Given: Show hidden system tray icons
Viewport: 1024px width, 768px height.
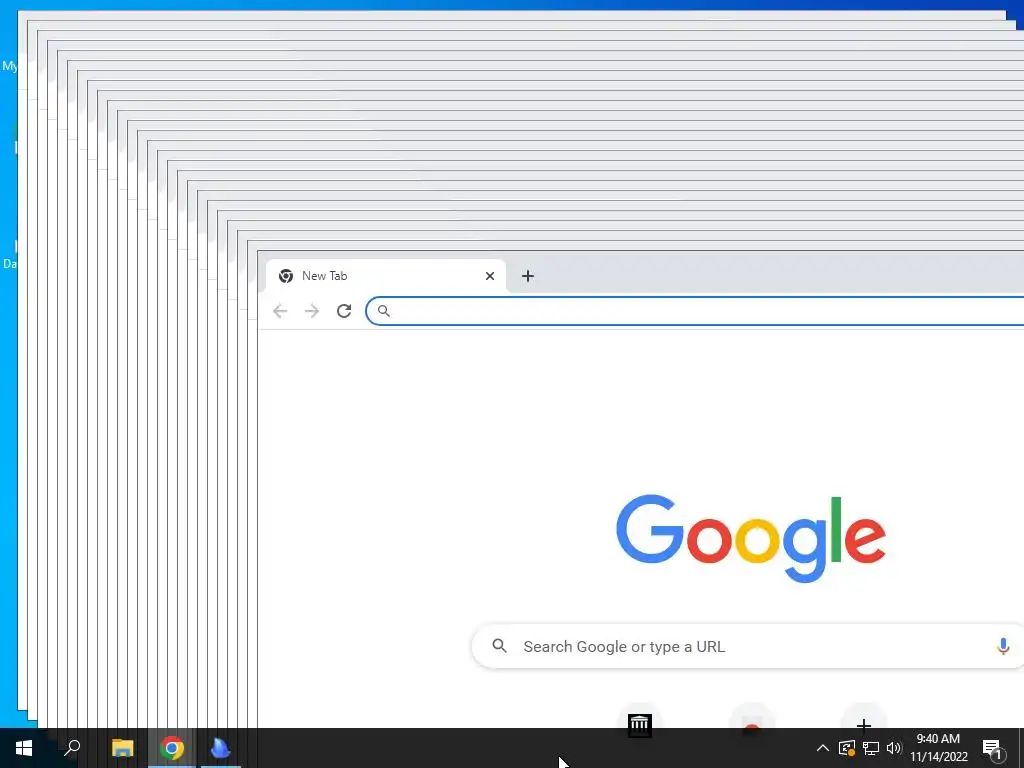Looking at the screenshot, I should (x=823, y=748).
